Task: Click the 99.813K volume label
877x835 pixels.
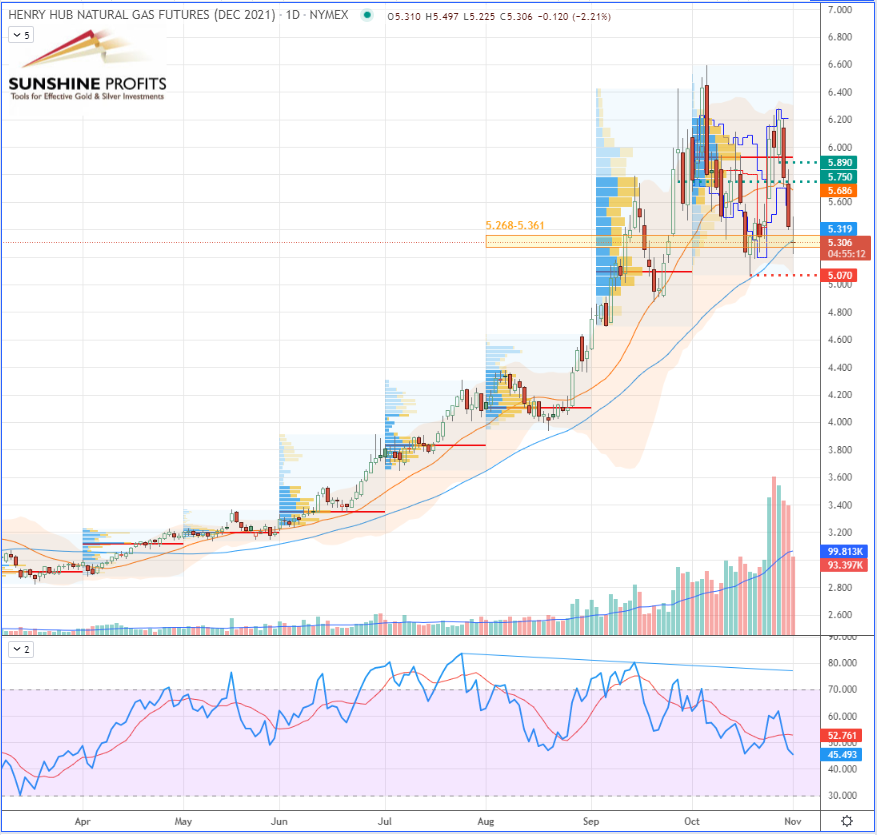Action: coord(845,551)
